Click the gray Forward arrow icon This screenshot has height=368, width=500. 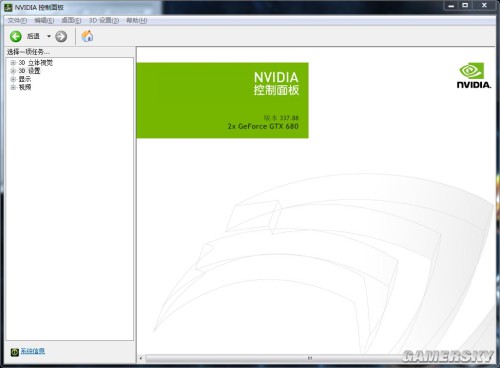pyautogui.click(x=61, y=36)
